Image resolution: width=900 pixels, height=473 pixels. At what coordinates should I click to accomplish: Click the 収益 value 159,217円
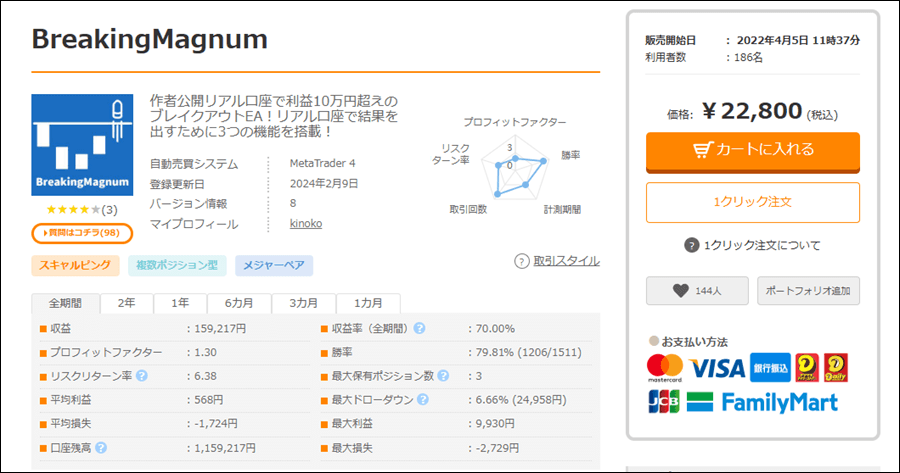pyautogui.click(x=220, y=328)
